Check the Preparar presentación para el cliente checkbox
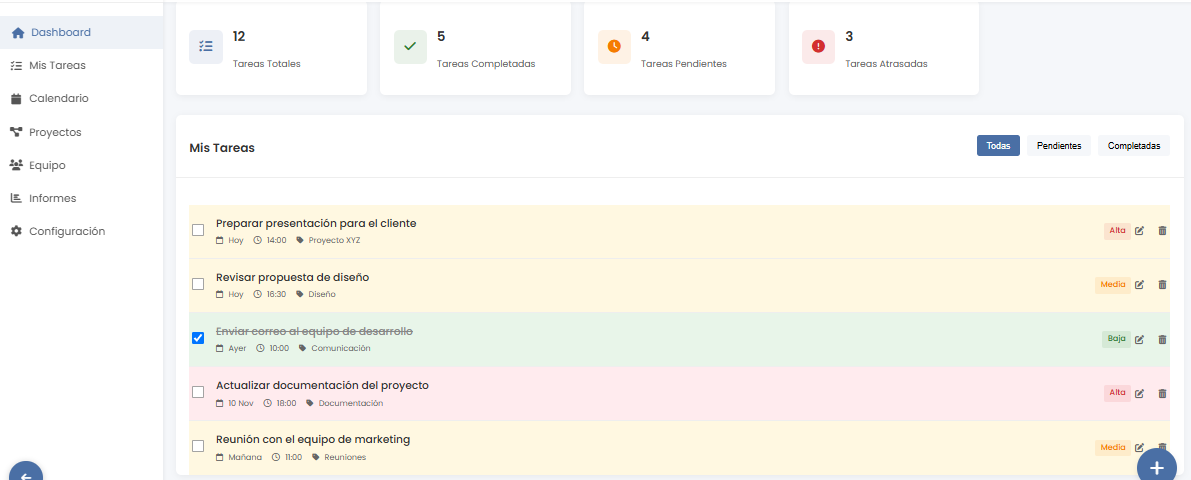 198,230
